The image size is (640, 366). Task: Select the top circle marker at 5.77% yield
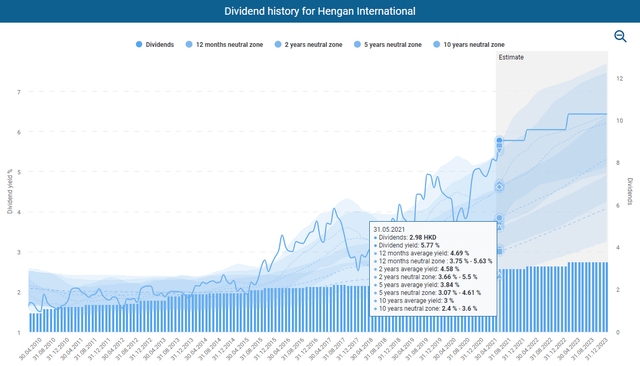(x=499, y=141)
